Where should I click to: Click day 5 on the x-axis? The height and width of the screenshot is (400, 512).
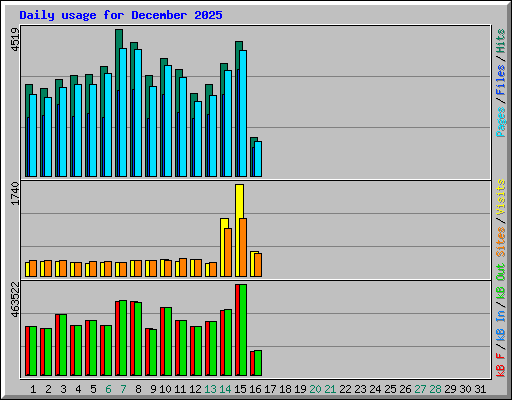[93, 389]
